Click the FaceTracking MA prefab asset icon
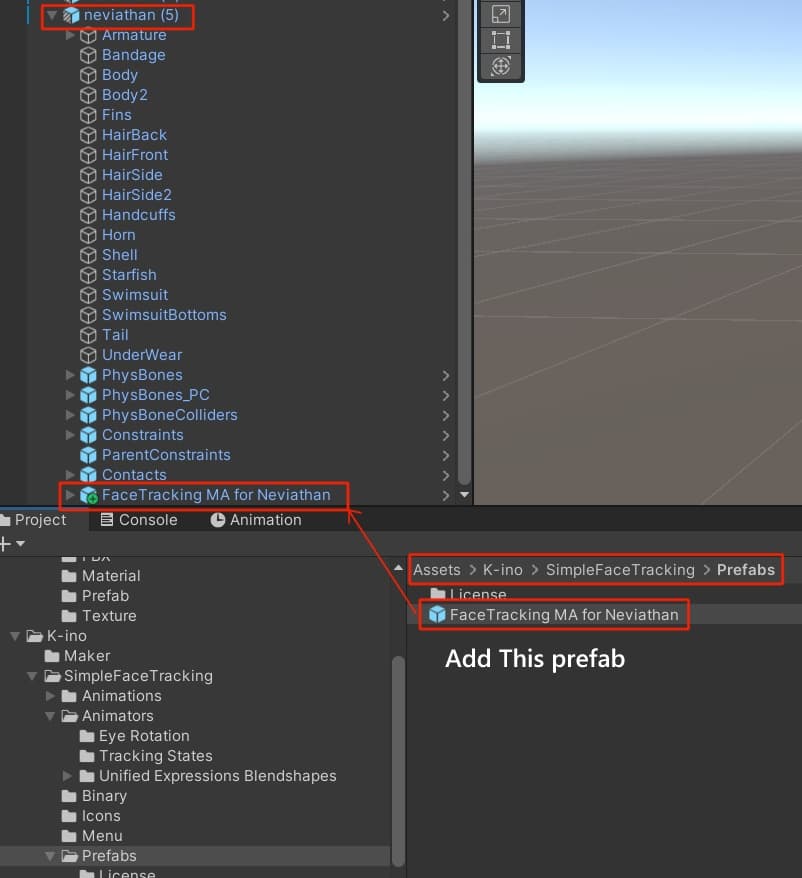The image size is (802, 878). (x=437, y=614)
